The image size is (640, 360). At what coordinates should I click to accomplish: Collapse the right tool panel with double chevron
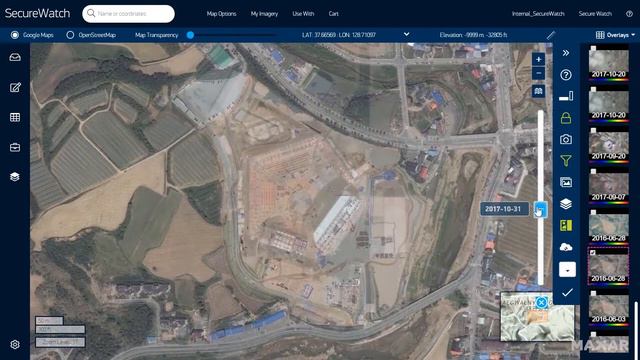566,53
